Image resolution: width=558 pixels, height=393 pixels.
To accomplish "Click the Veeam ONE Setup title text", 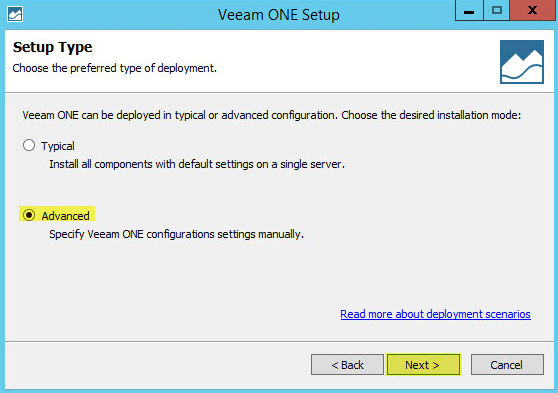I will 279,15.
